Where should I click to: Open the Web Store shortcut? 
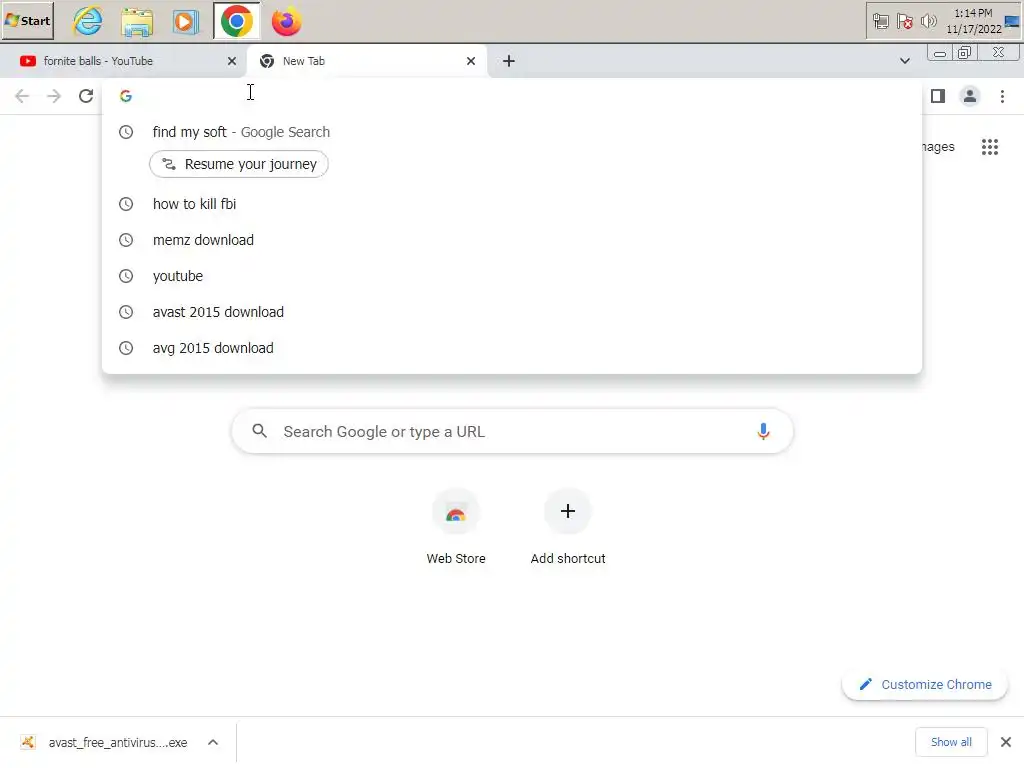tap(456, 528)
